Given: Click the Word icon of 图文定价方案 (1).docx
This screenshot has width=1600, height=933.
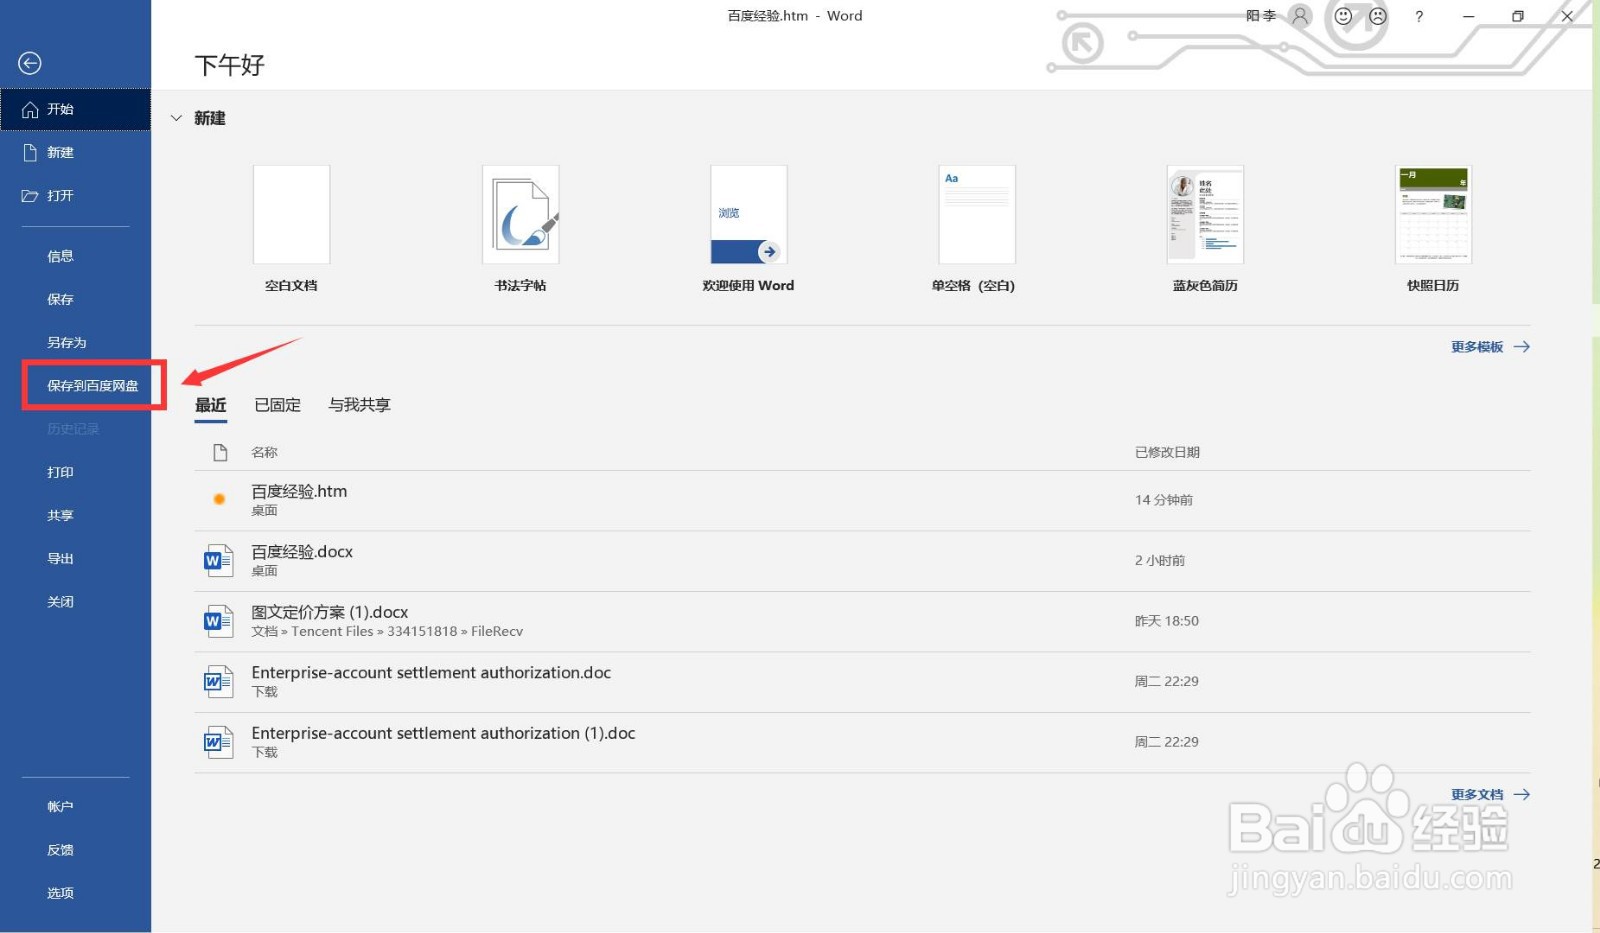Looking at the screenshot, I should (x=218, y=621).
